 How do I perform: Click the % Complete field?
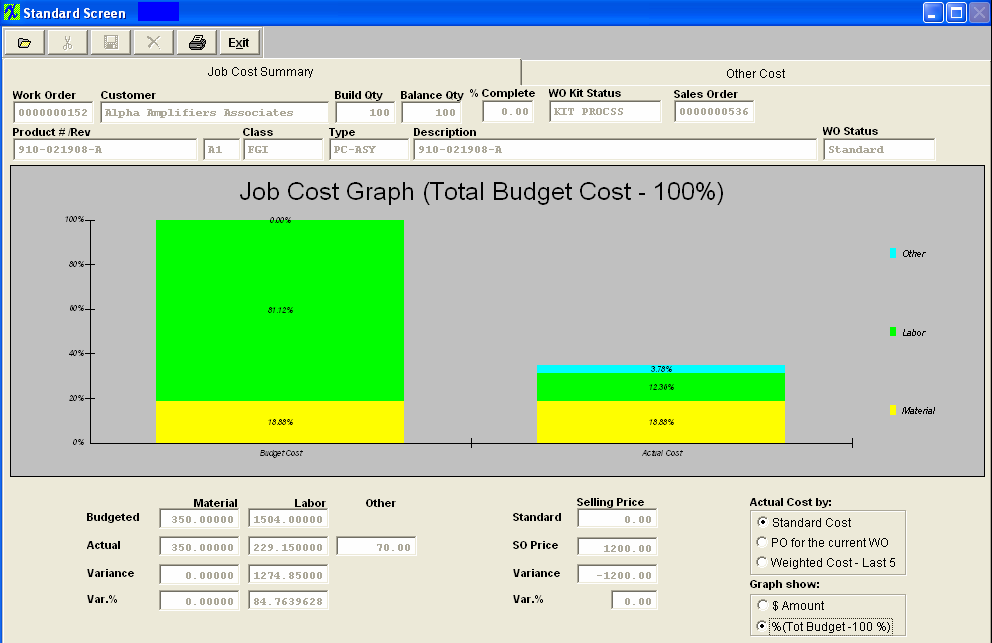509,111
